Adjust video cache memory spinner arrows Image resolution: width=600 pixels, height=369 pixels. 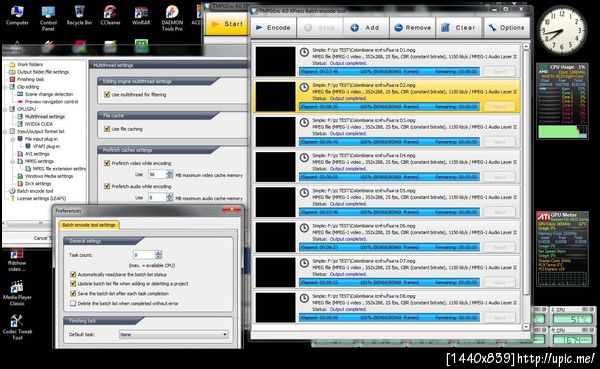pos(170,175)
